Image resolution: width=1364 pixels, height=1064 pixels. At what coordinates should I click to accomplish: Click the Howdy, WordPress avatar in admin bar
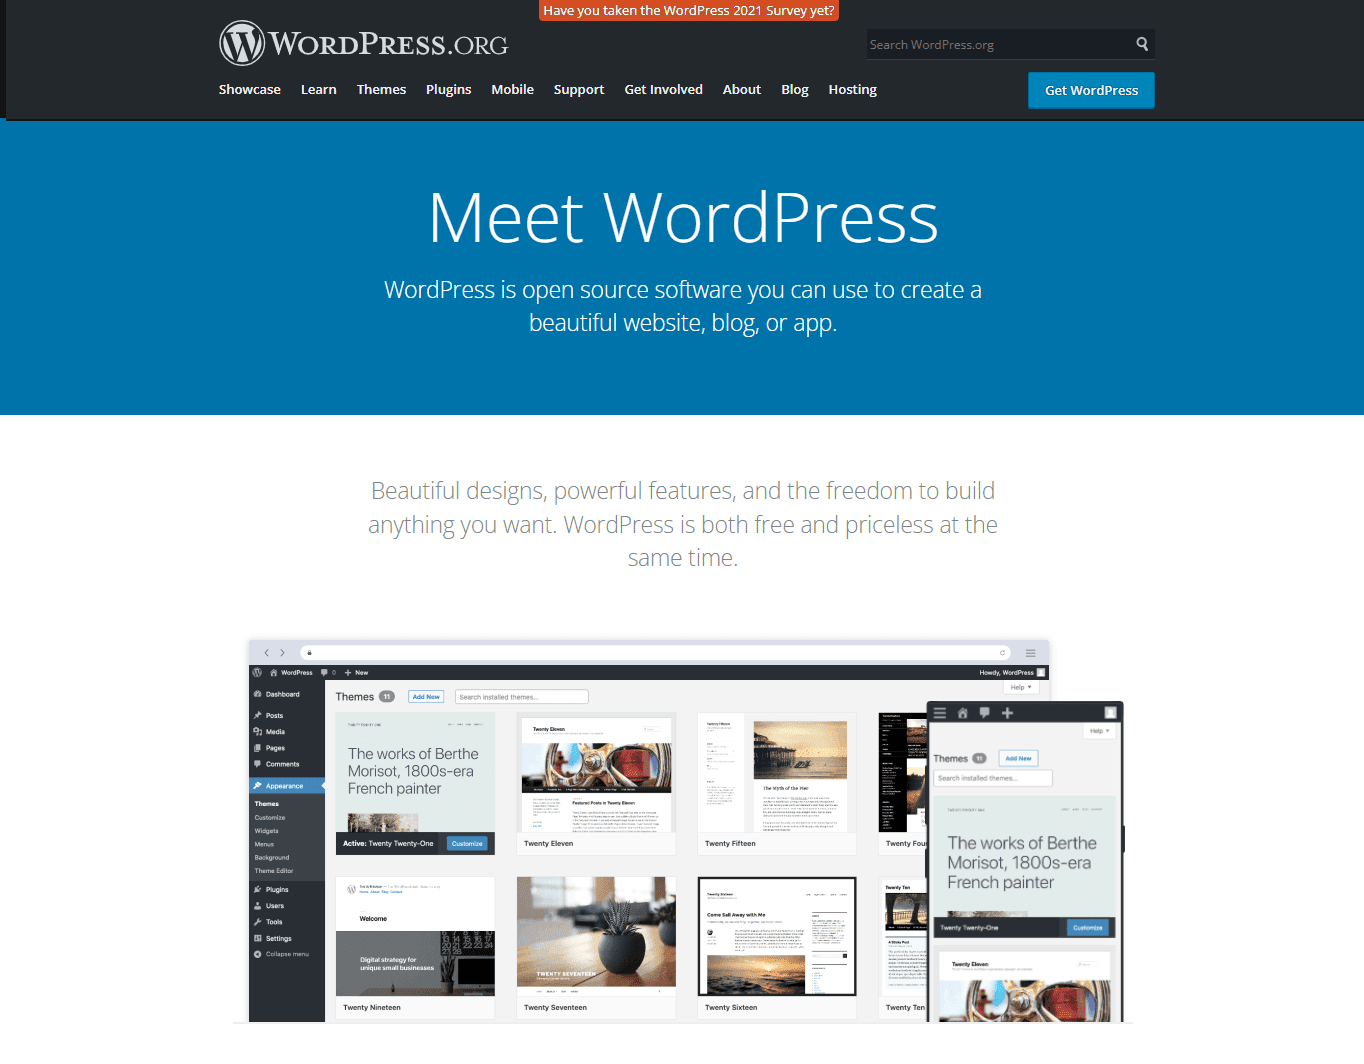1041,672
